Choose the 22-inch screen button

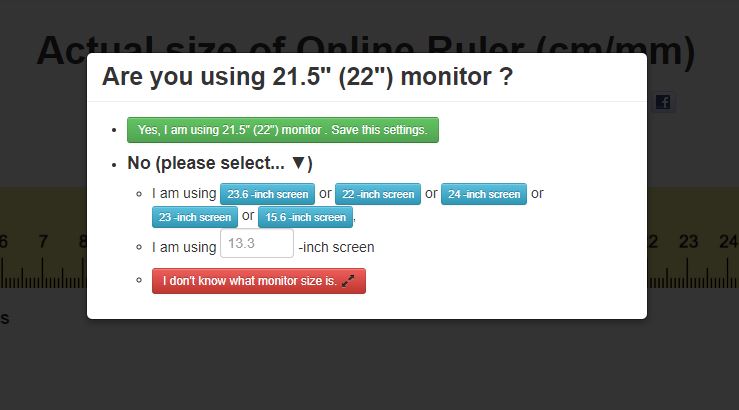(x=378, y=194)
